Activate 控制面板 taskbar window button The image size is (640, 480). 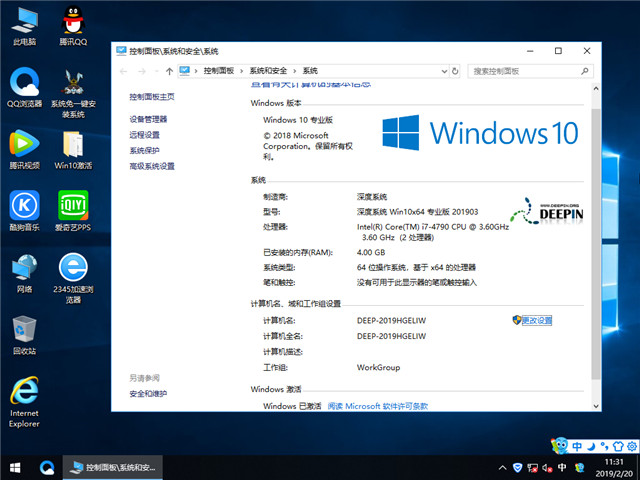click(x=113, y=468)
